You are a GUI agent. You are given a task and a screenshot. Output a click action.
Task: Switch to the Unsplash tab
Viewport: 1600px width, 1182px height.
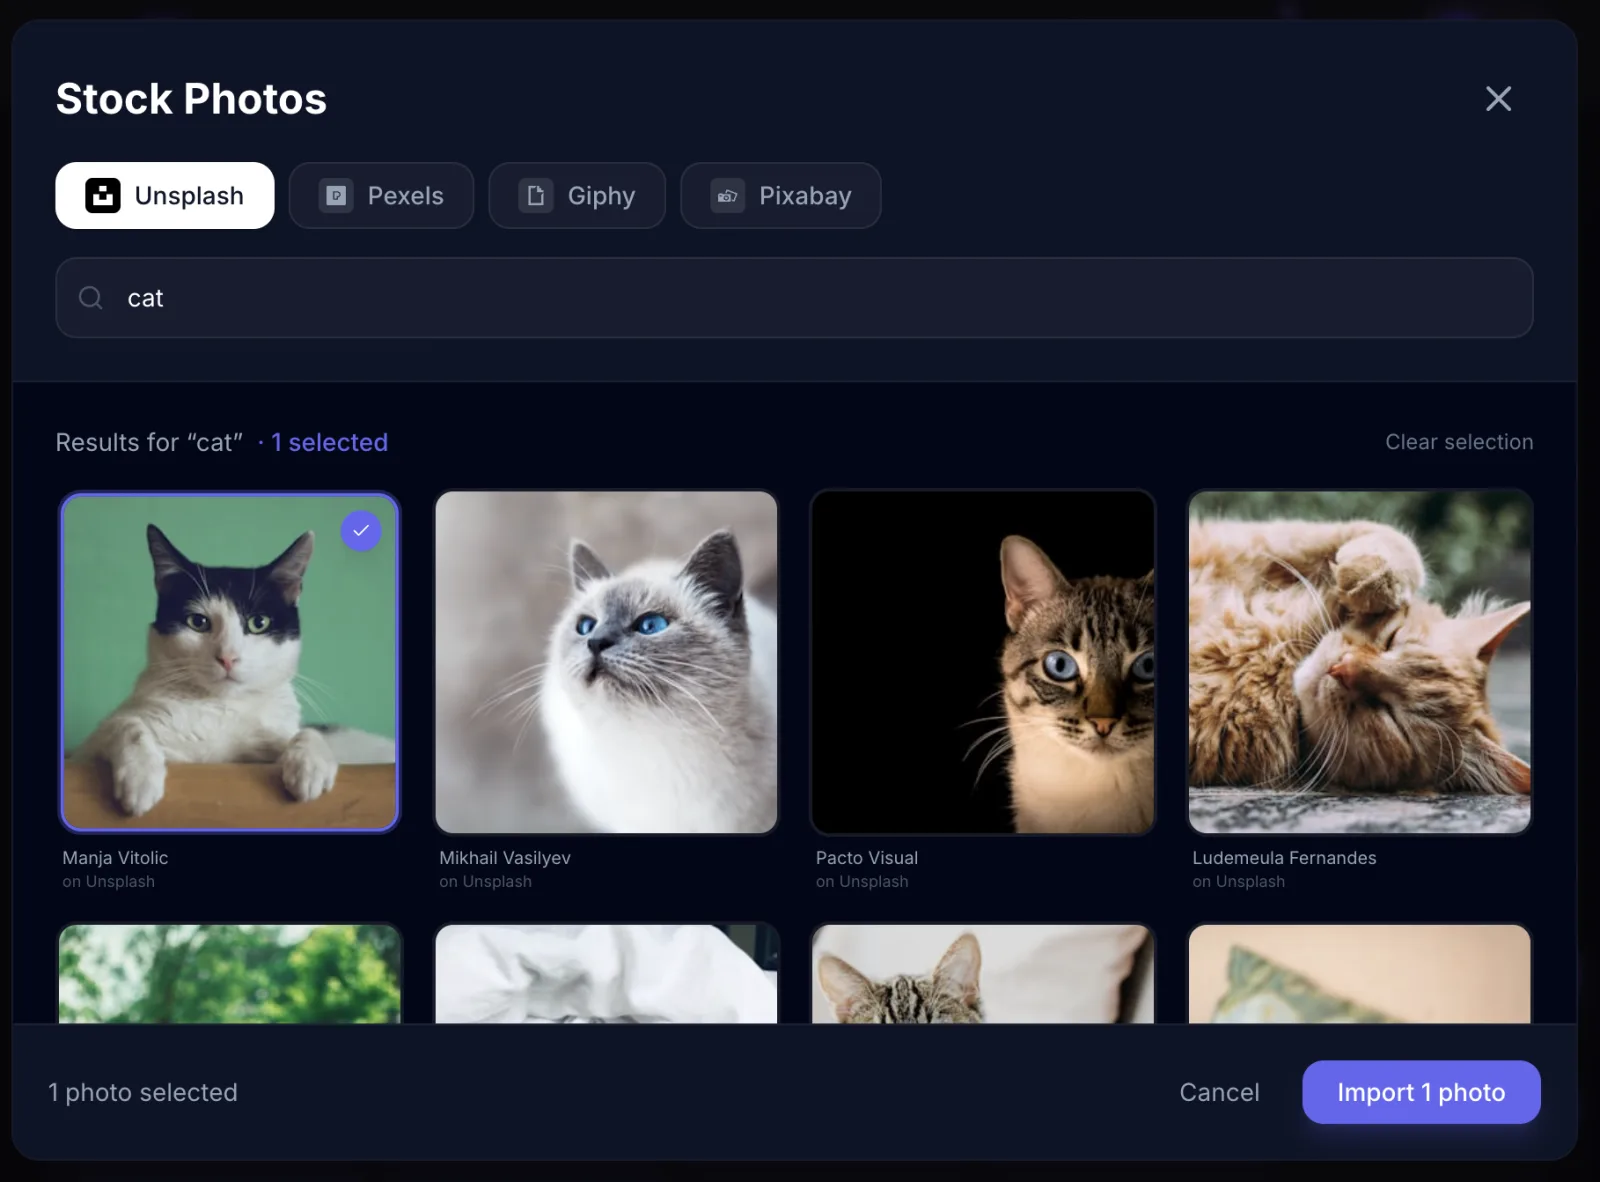click(165, 196)
